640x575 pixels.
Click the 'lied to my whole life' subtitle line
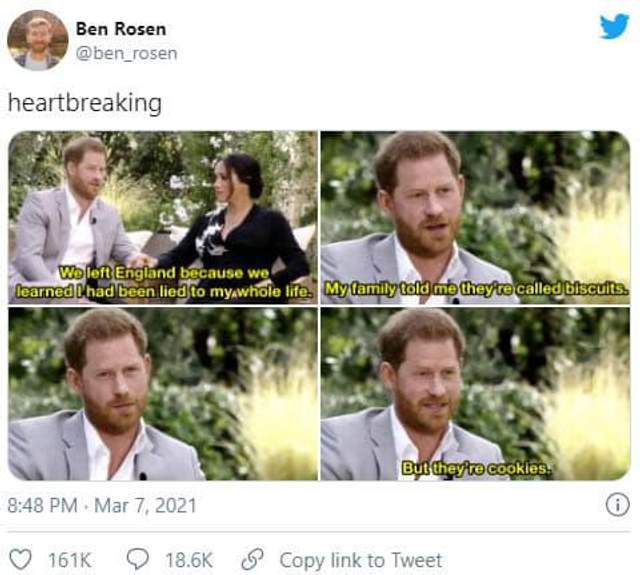tap(164, 291)
